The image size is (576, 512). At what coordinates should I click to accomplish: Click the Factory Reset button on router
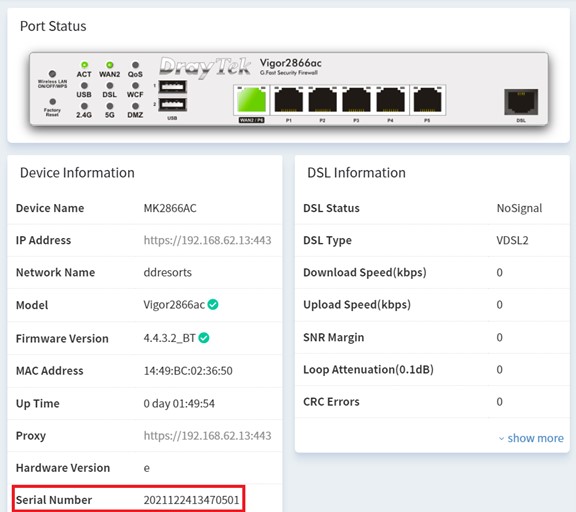point(53,101)
